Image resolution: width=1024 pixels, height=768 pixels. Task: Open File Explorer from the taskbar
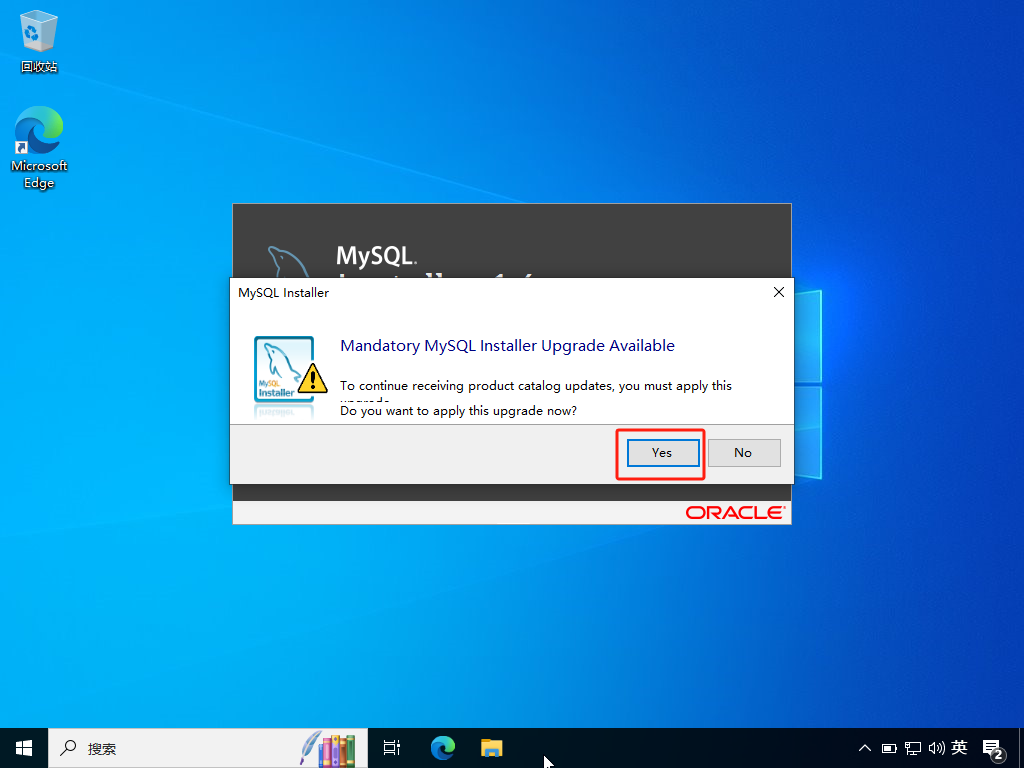pyautogui.click(x=492, y=748)
